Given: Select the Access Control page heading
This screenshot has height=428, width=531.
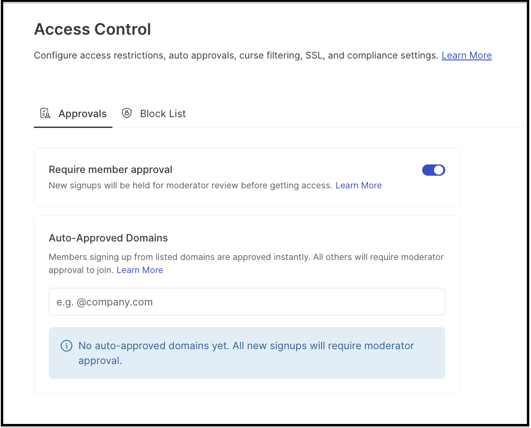Looking at the screenshot, I should click(x=92, y=29).
